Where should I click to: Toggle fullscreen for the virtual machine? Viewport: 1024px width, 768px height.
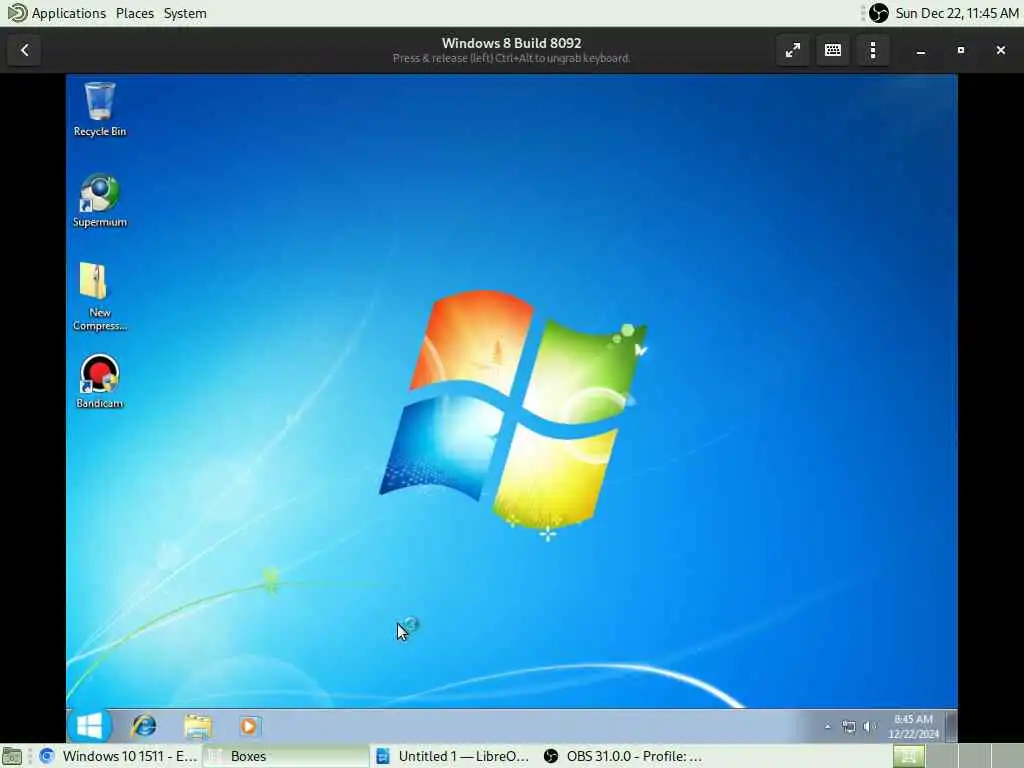pos(792,50)
